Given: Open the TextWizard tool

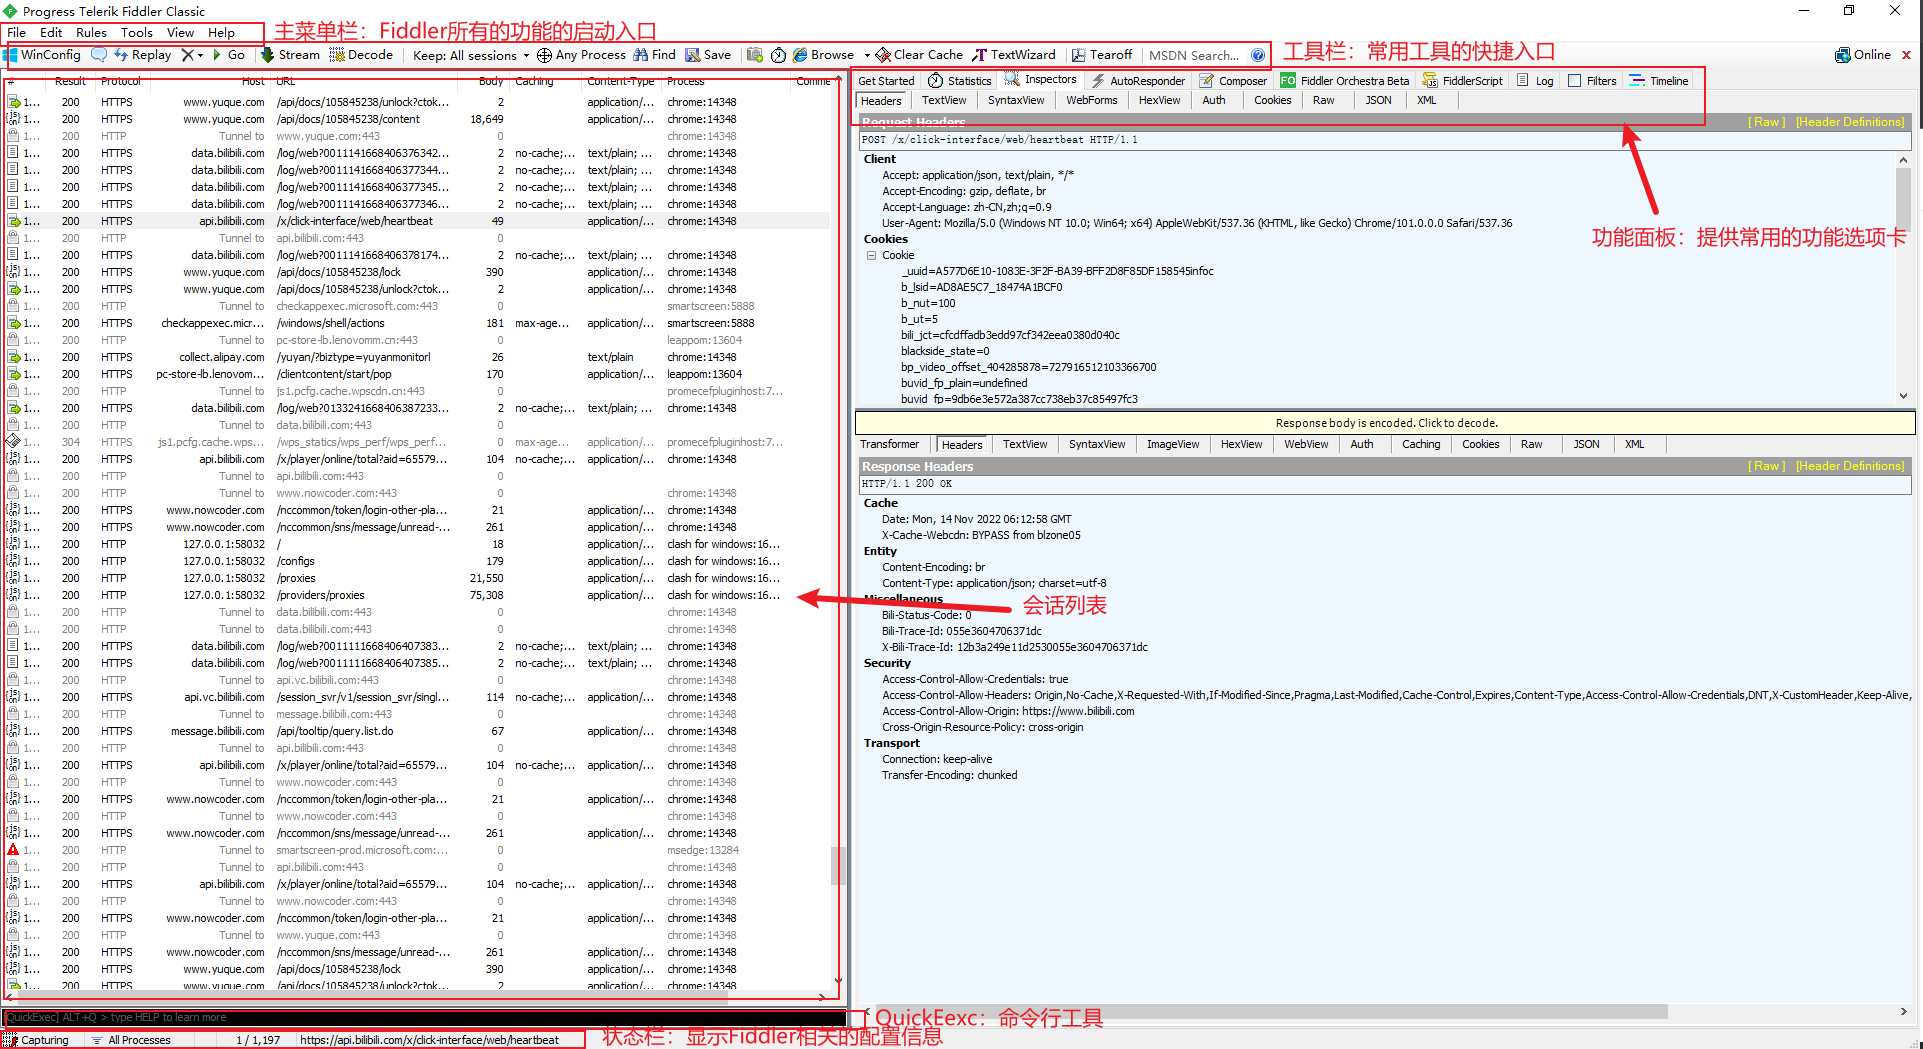Looking at the screenshot, I should pos(1014,55).
